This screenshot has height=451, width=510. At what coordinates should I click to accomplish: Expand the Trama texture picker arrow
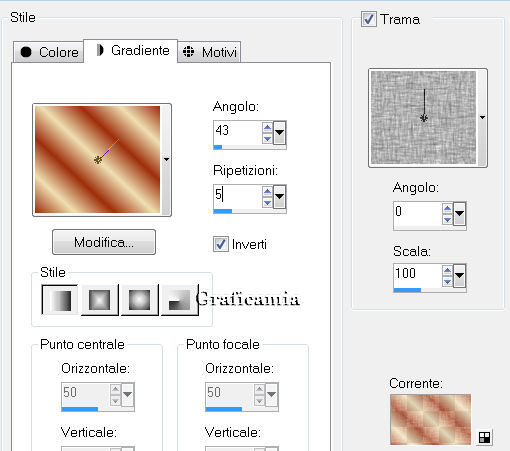point(482,117)
